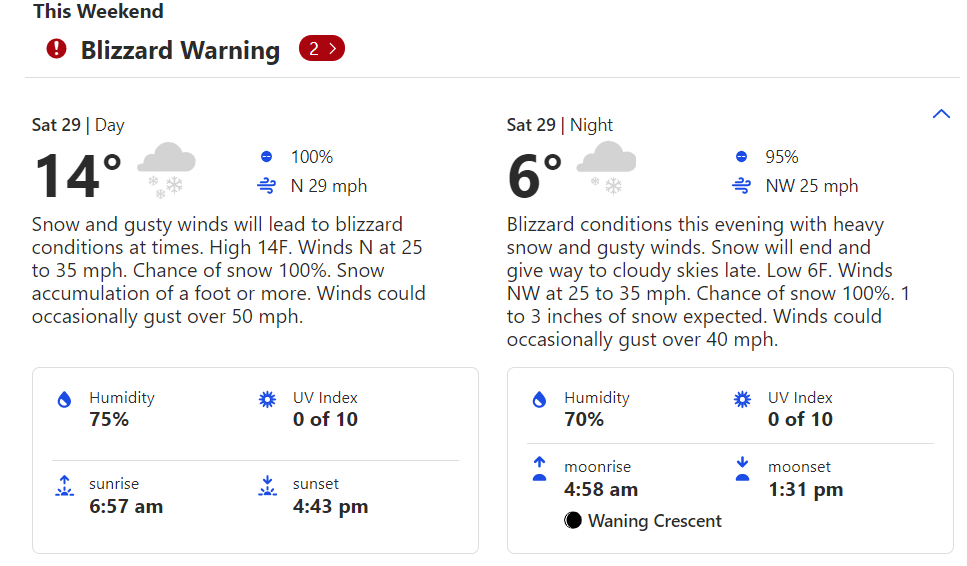Click the nighttime snow cloud icon
The height and width of the screenshot is (566, 967).
click(606, 168)
